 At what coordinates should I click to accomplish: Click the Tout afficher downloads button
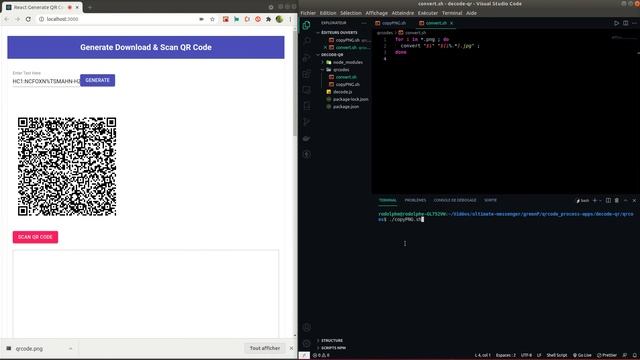pyautogui.click(x=265, y=348)
